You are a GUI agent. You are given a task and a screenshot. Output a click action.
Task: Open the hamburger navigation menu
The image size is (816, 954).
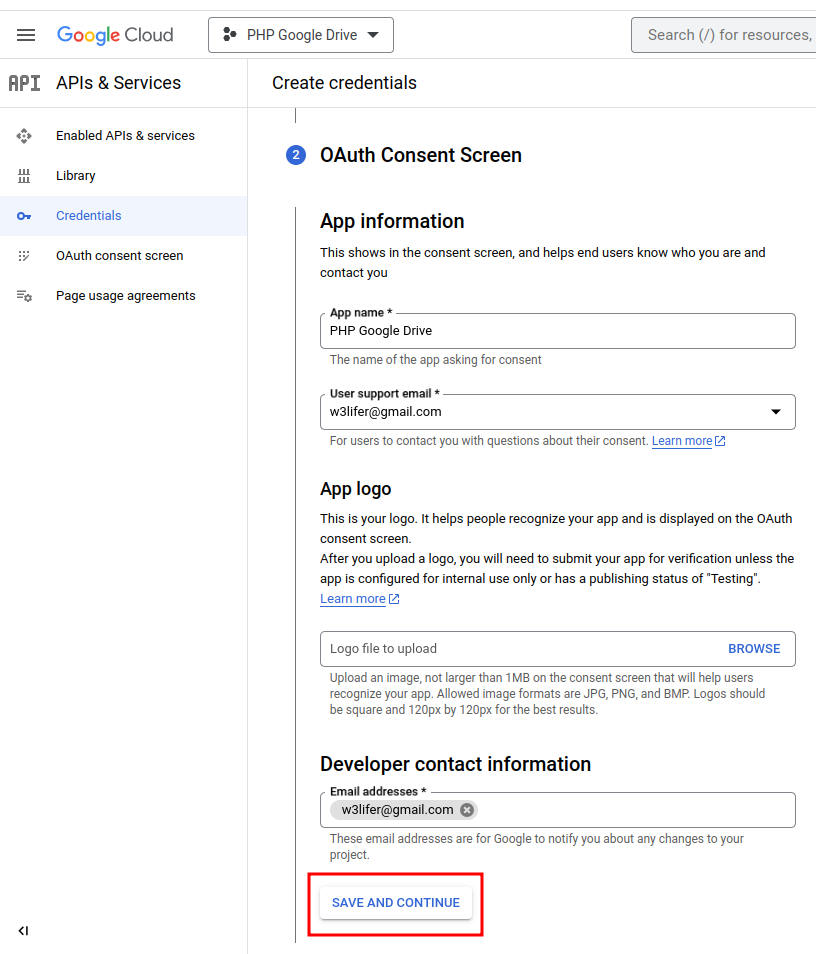pos(26,35)
